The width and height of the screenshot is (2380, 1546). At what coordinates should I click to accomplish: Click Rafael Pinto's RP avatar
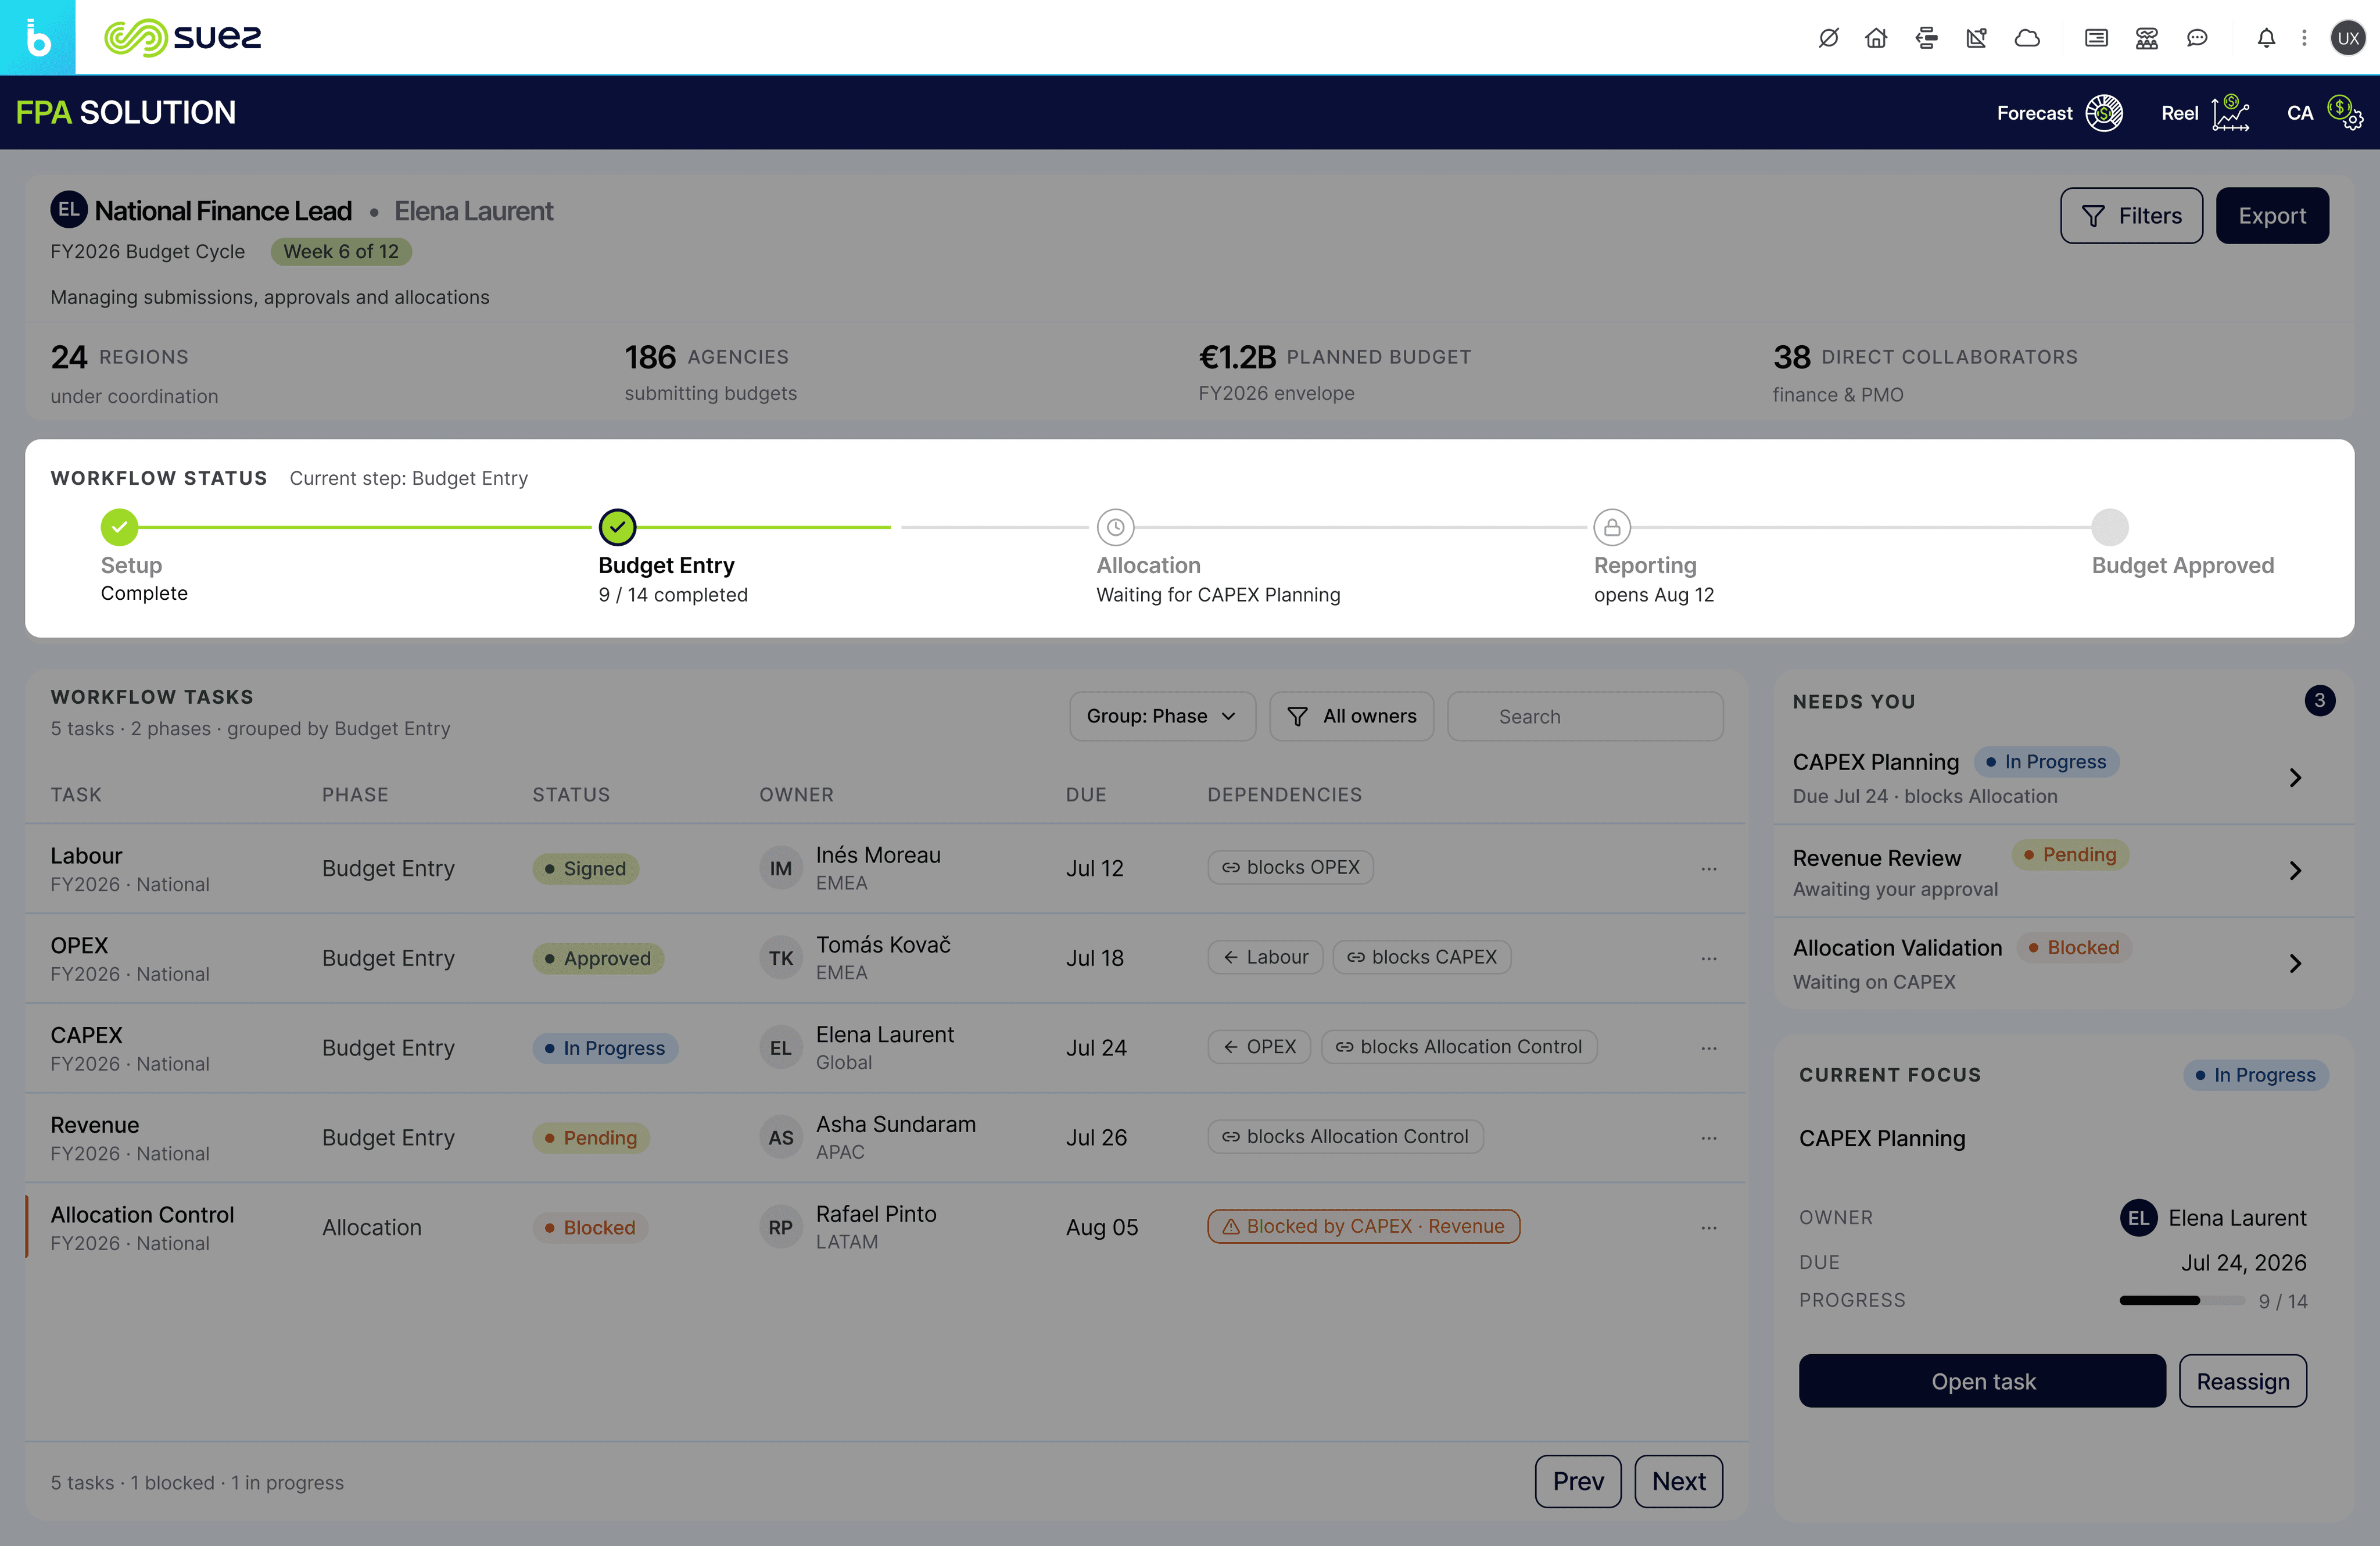point(781,1228)
